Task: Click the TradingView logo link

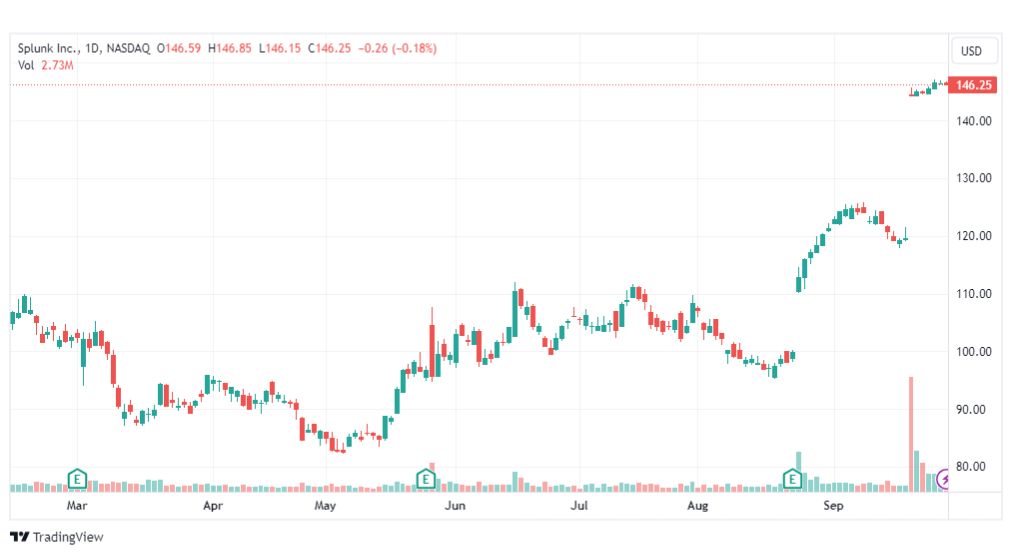Action: 57,537
